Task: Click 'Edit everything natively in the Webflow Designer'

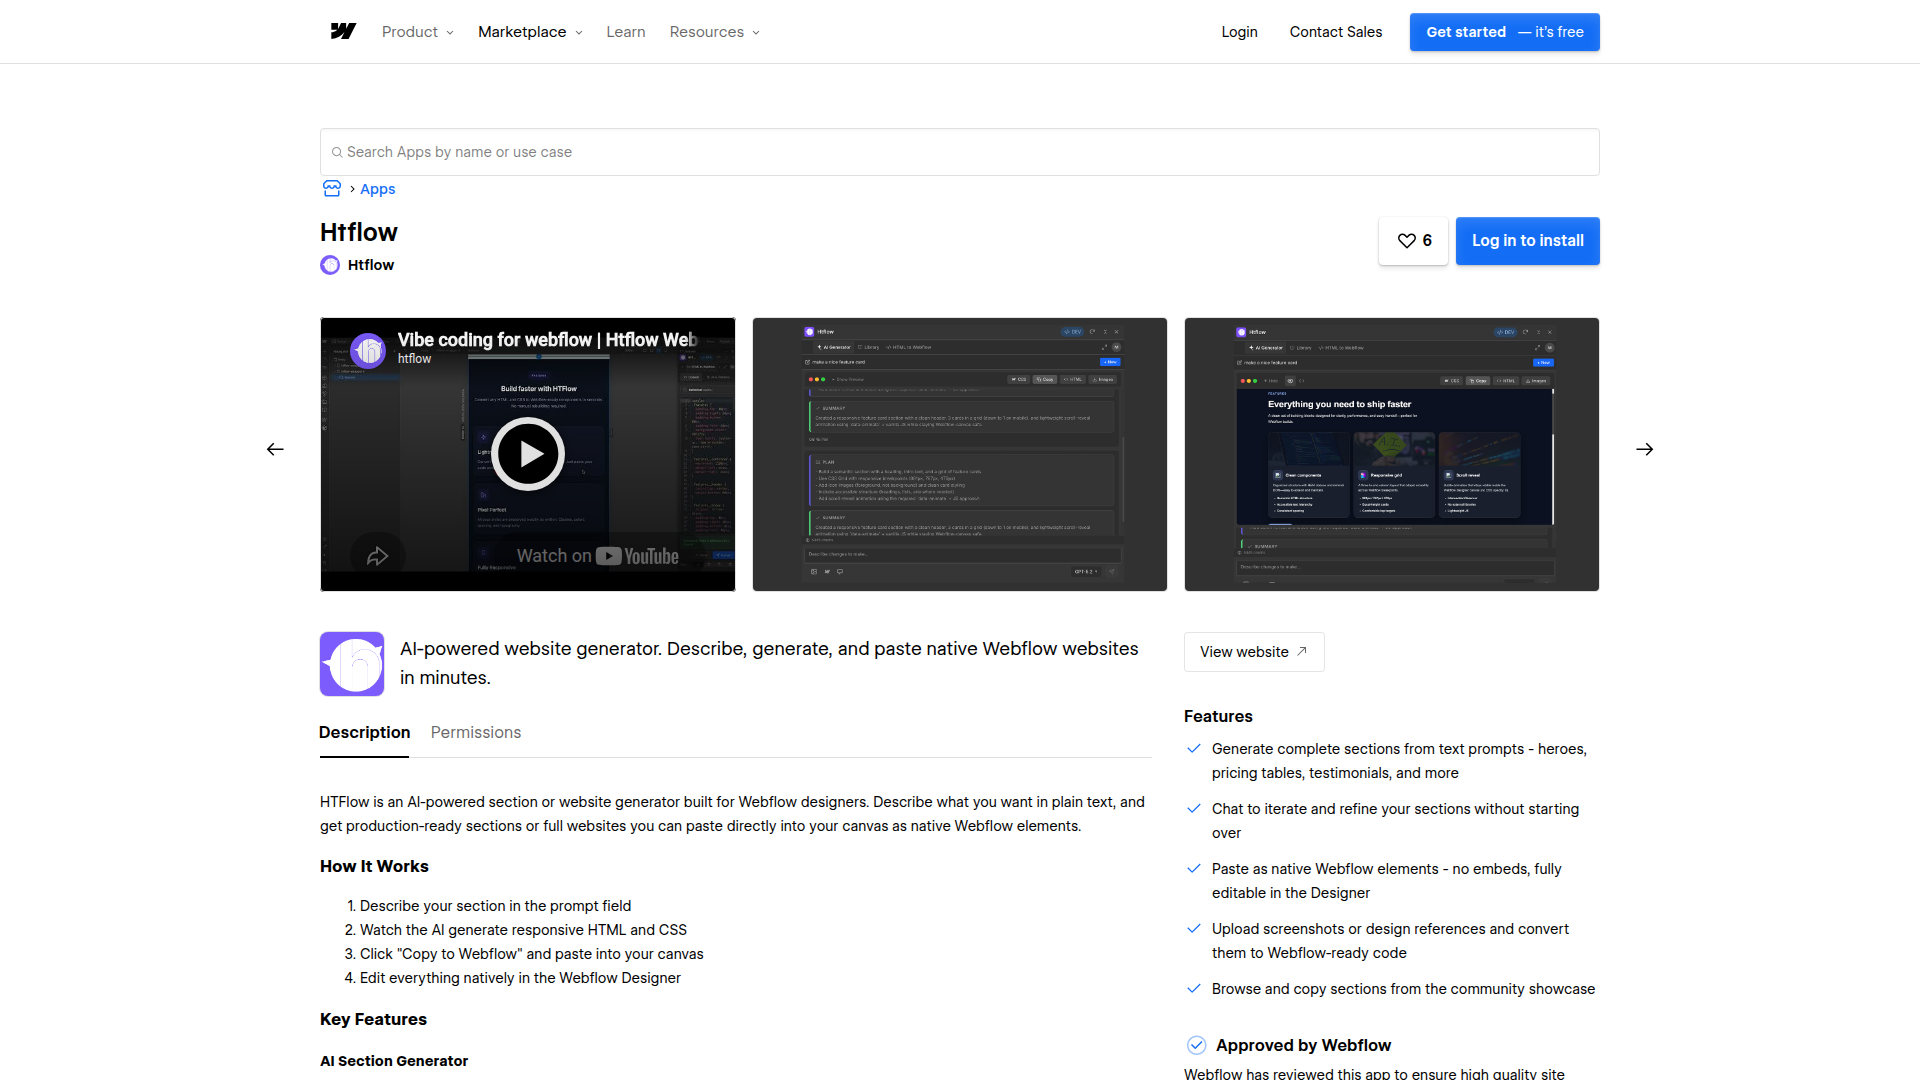Action: click(520, 978)
